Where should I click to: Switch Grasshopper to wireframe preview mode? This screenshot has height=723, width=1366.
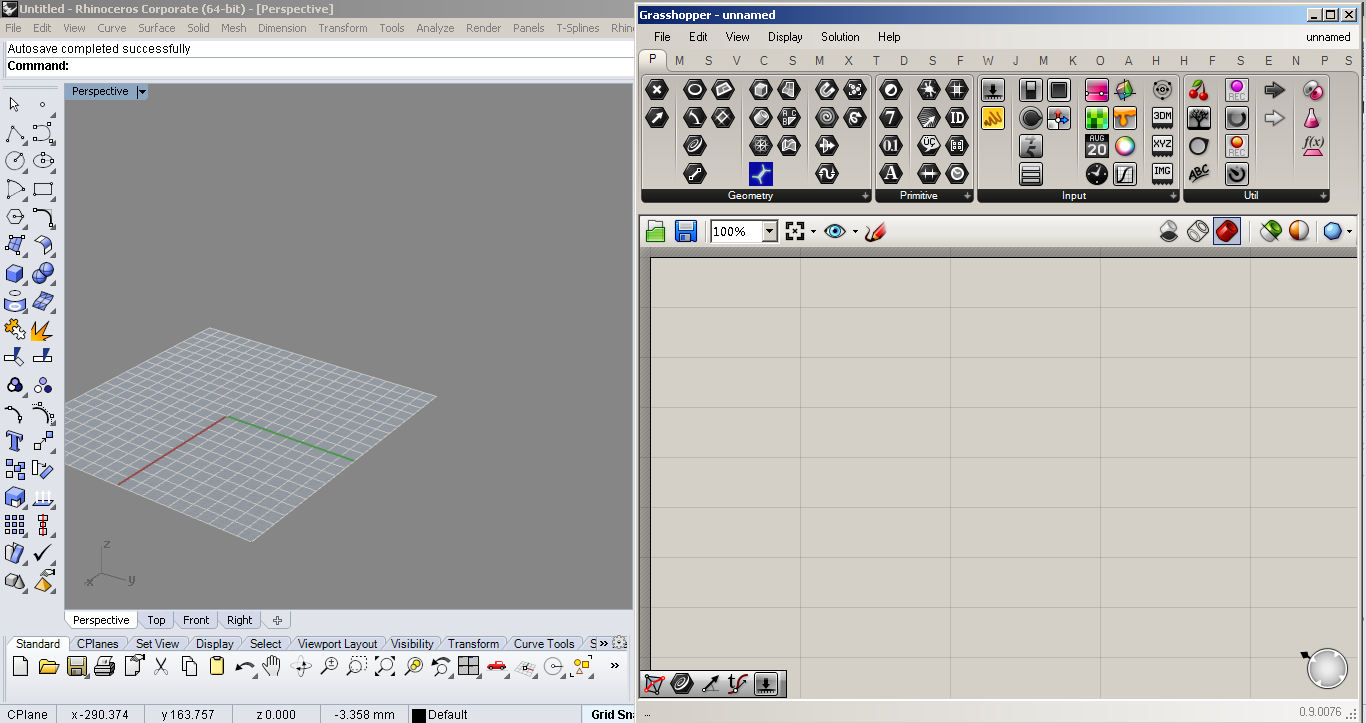click(x=1198, y=231)
